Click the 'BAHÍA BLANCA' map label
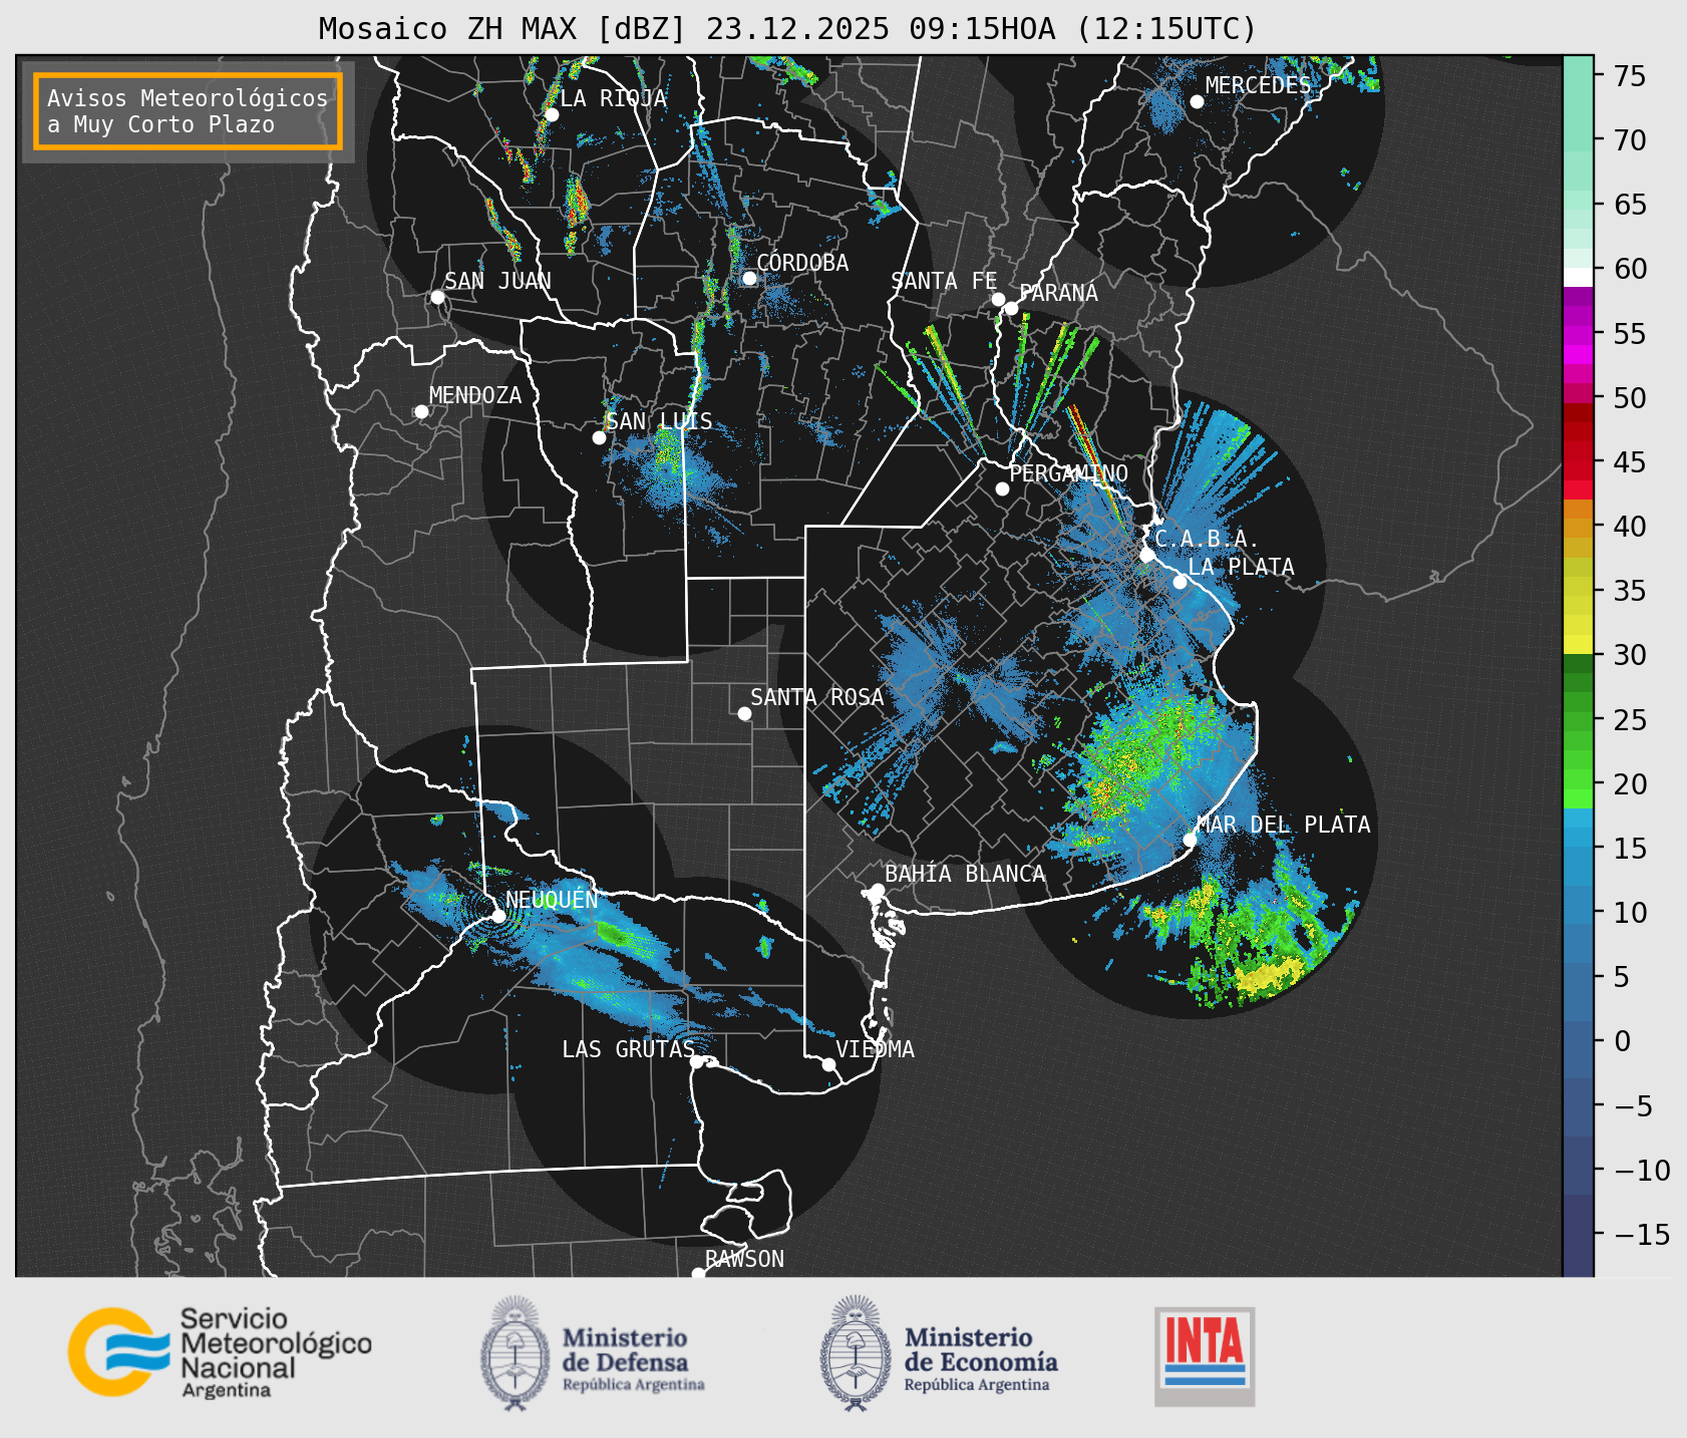Viewport: 1687px width, 1438px height. pos(965,874)
